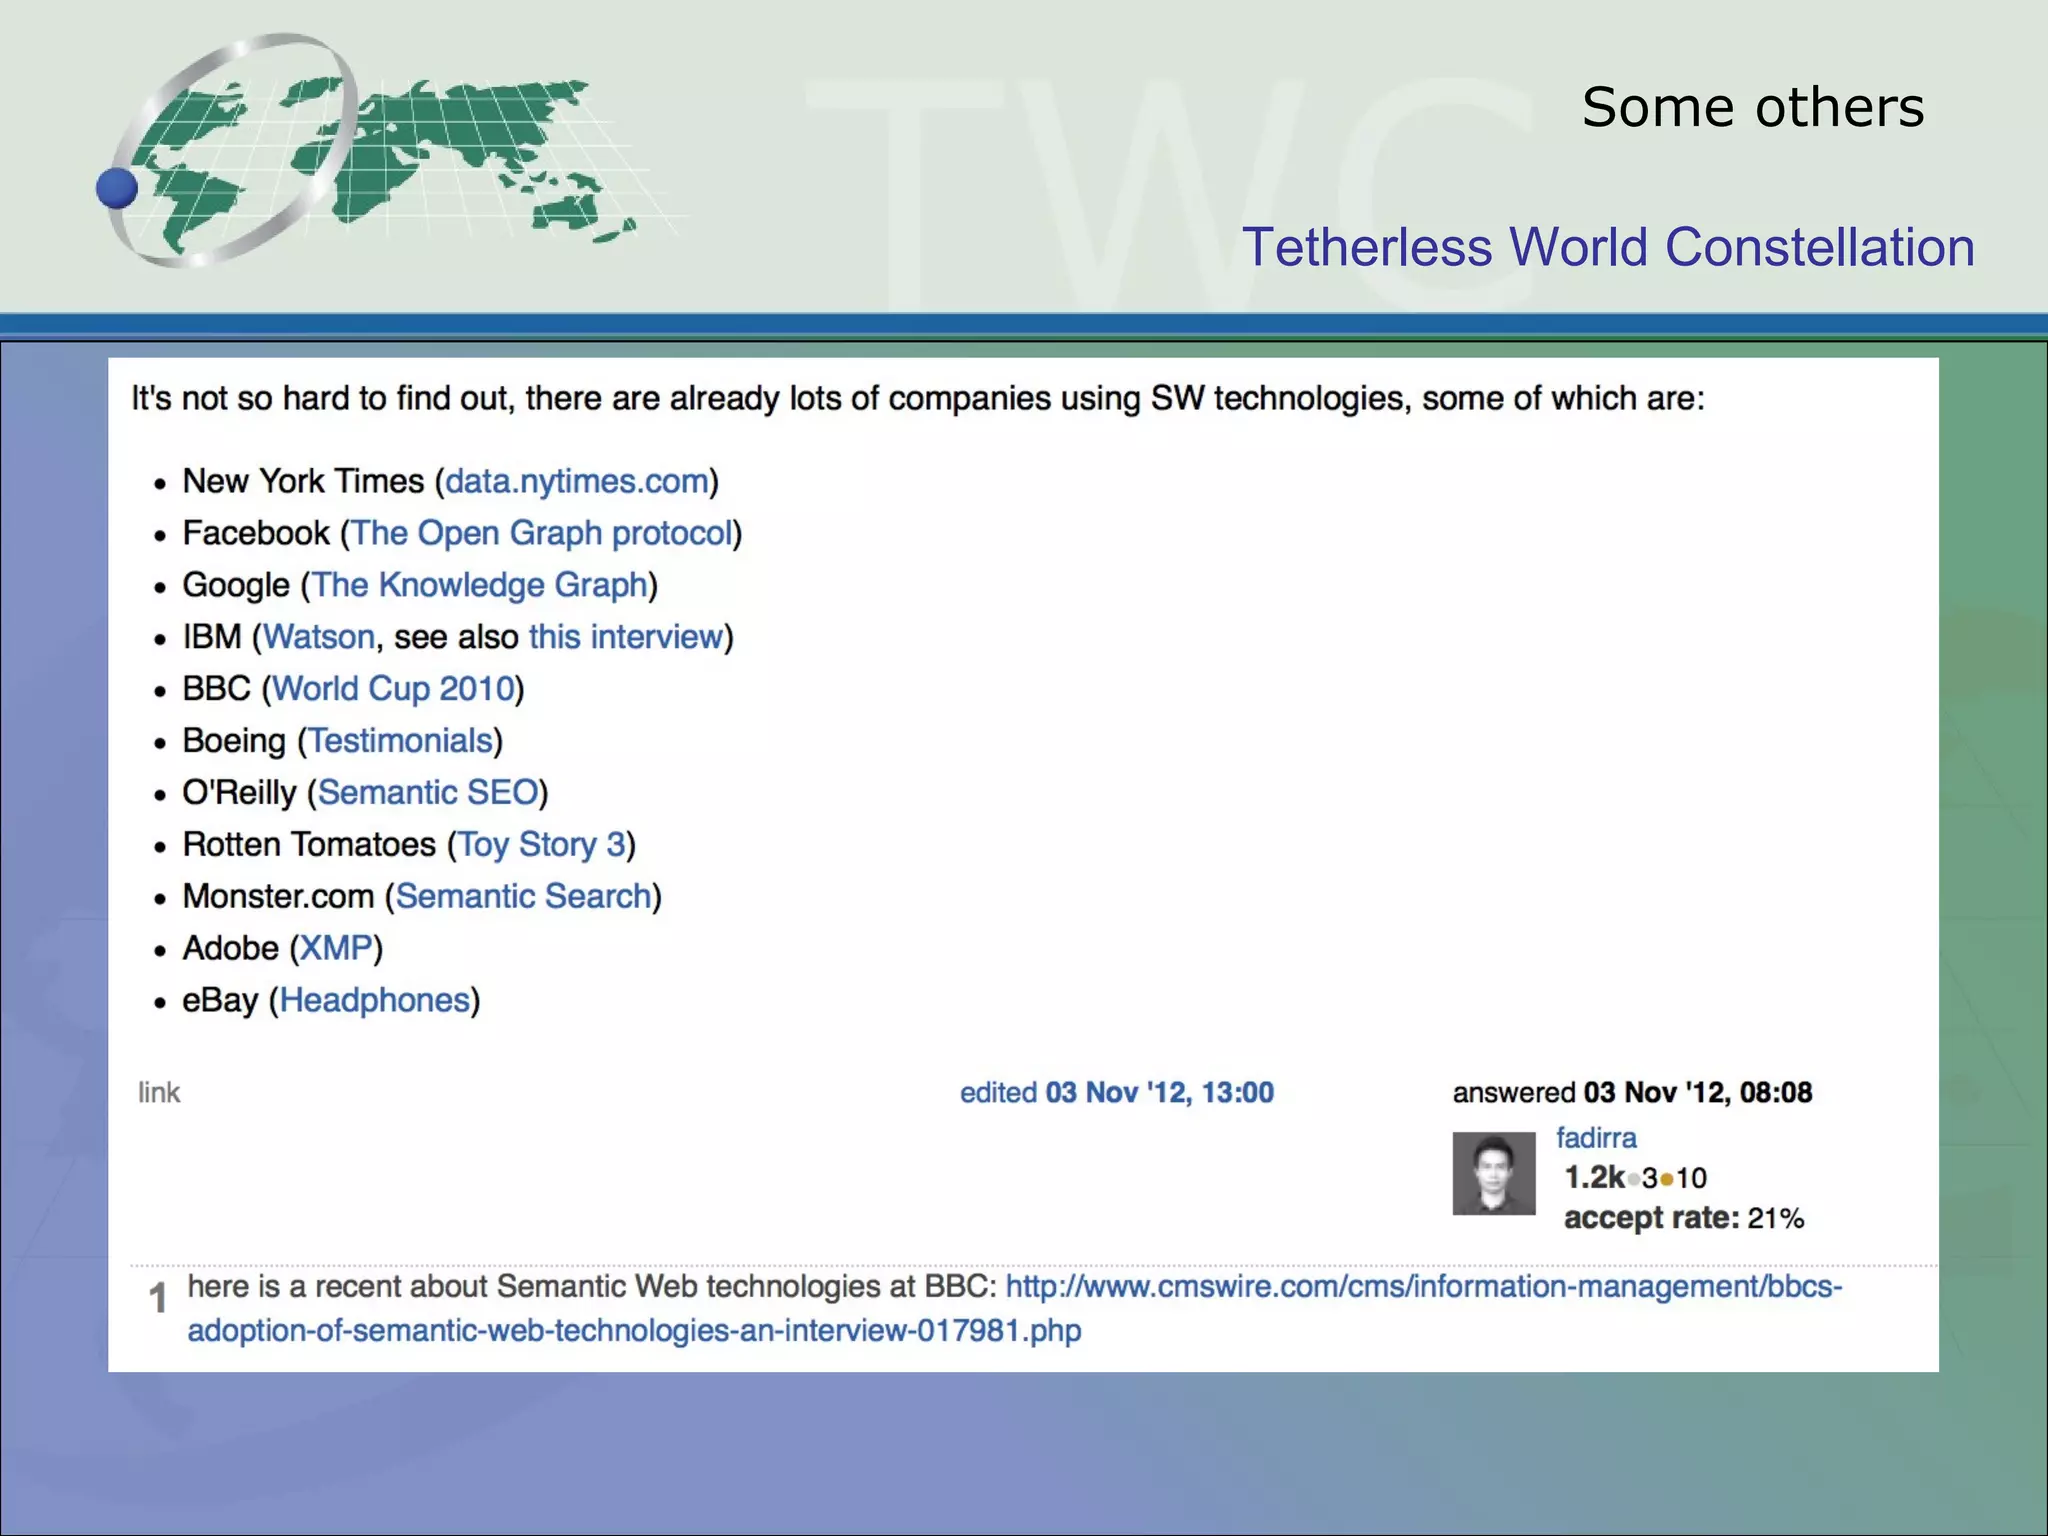Click the answer's permalink 'link'
This screenshot has width=2048, height=1536.
(x=159, y=1093)
